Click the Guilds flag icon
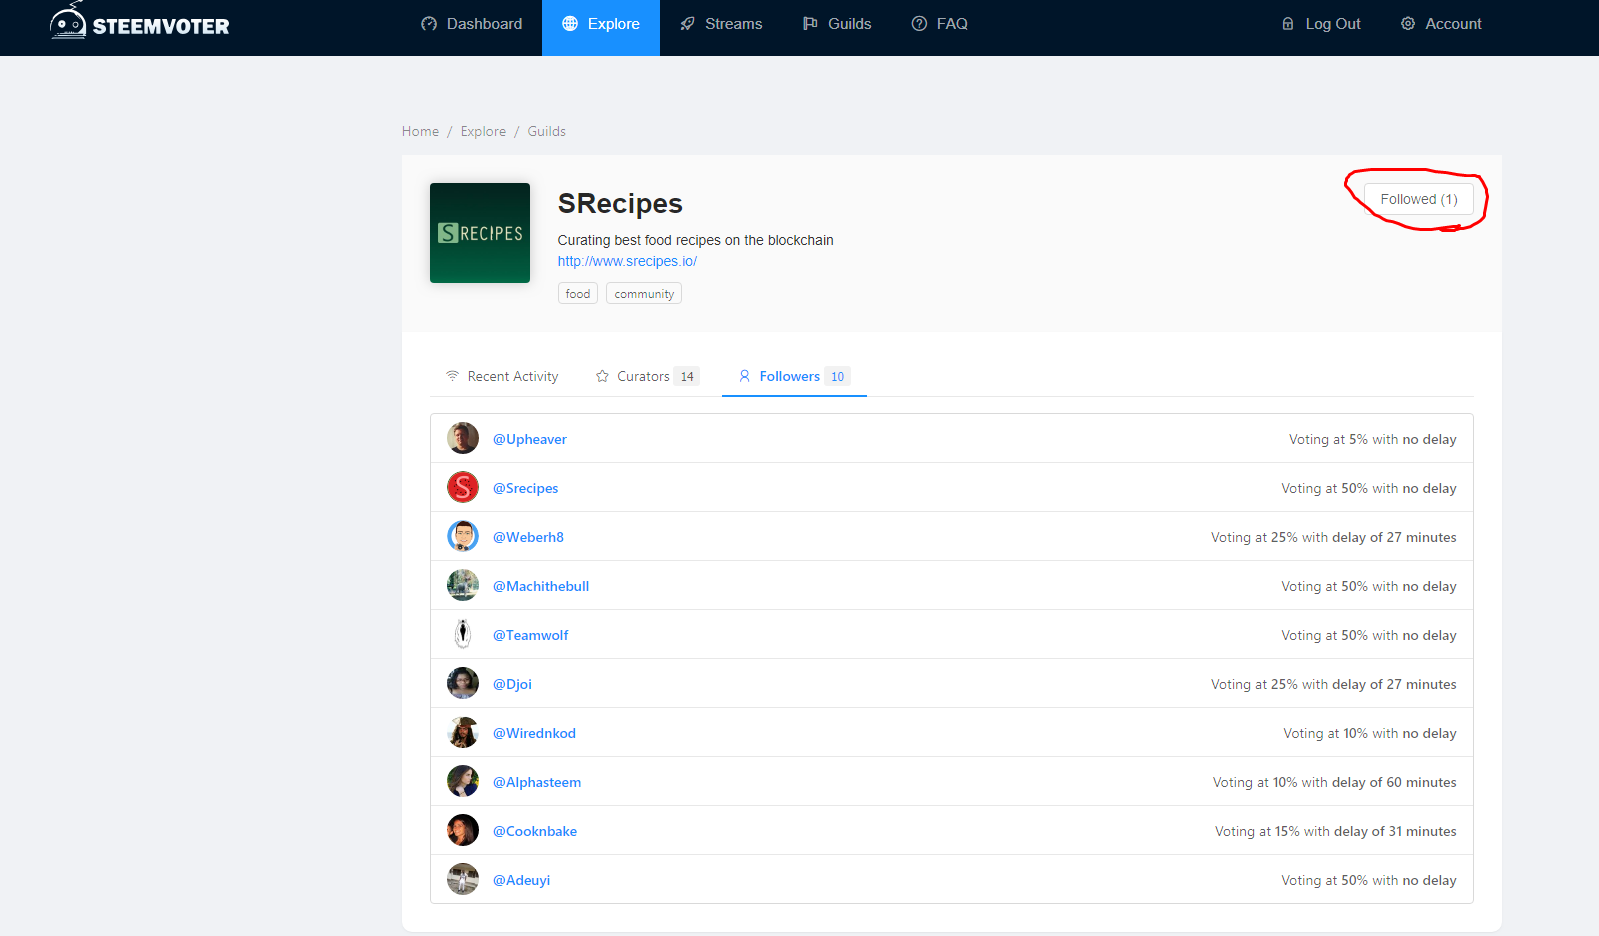The width and height of the screenshot is (1599, 936). coord(810,24)
